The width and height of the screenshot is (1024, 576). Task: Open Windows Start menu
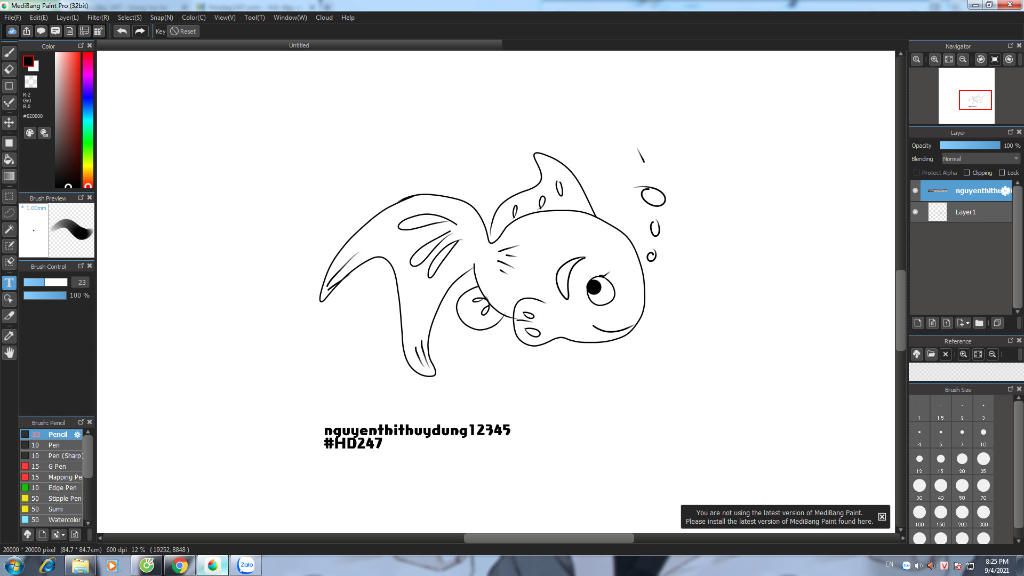click(13, 566)
